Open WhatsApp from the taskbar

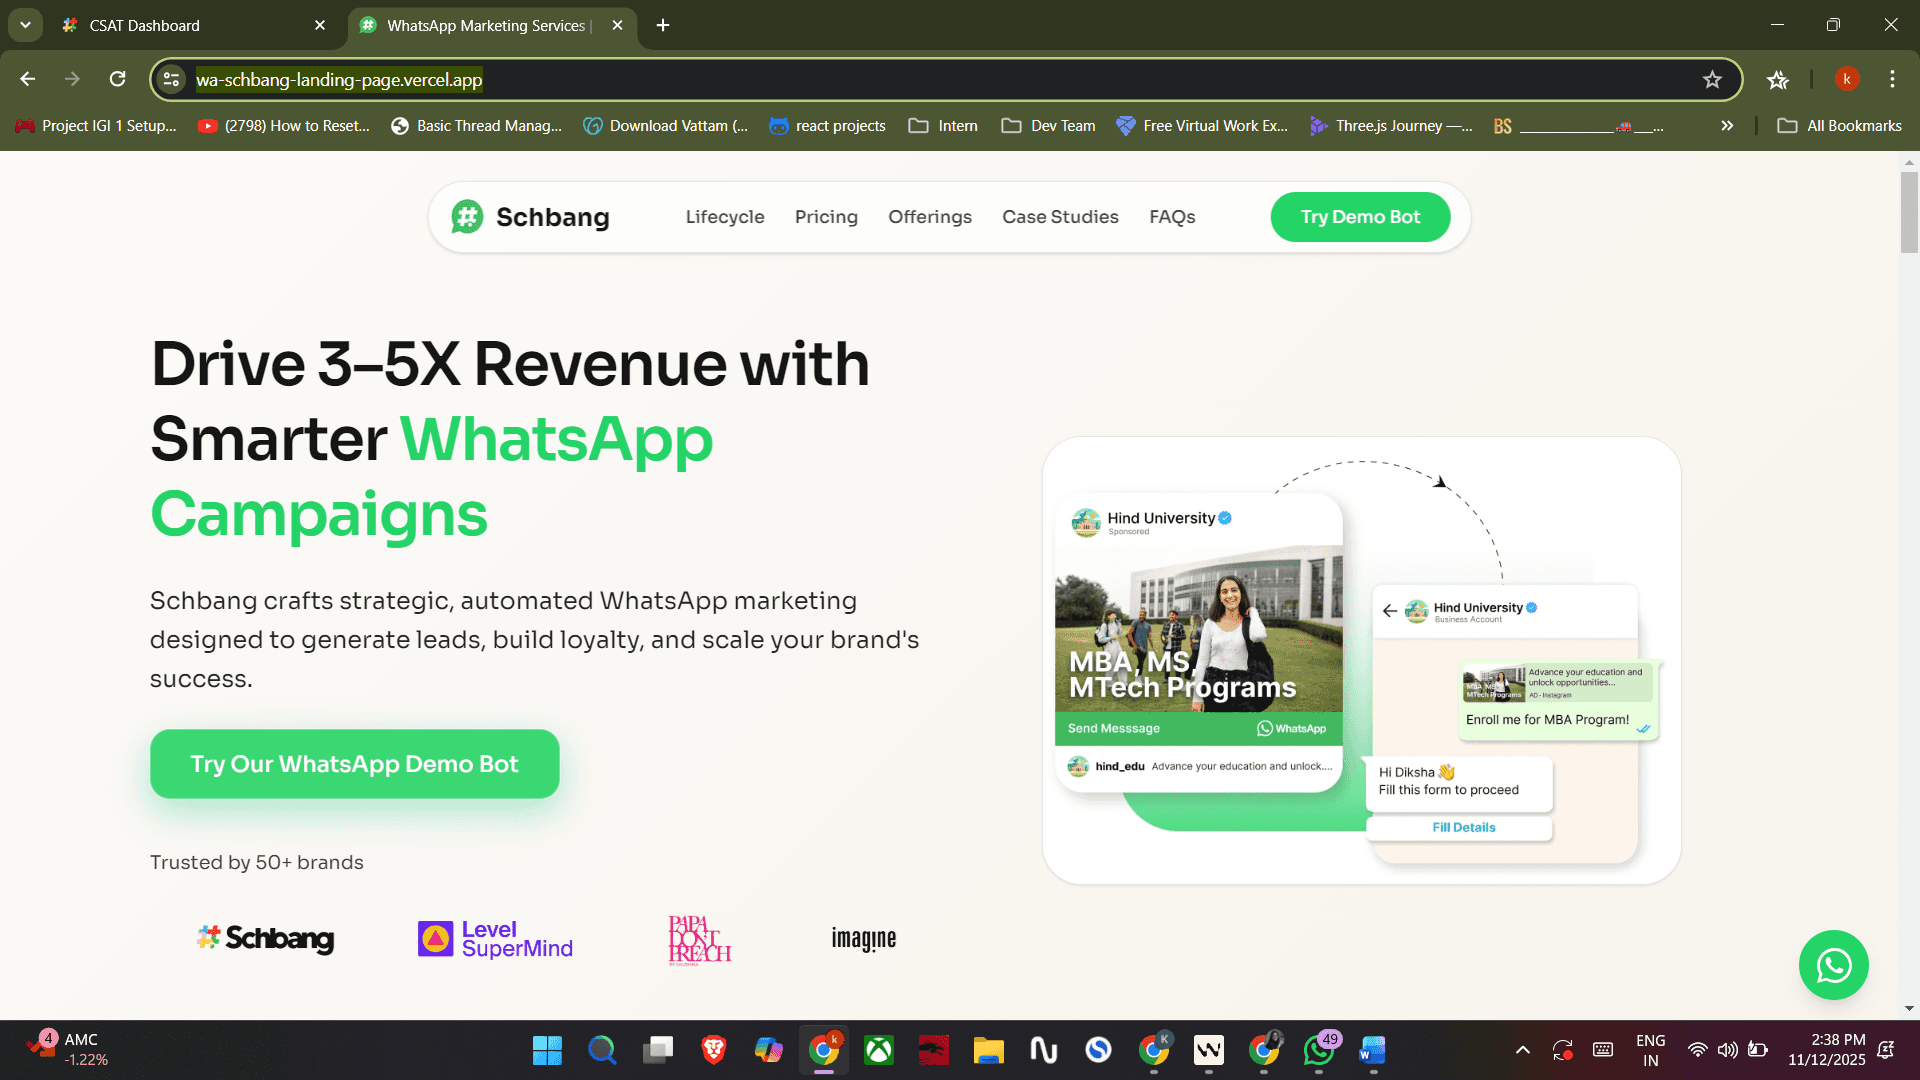pyautogui.click(x=1319, y=1050)
